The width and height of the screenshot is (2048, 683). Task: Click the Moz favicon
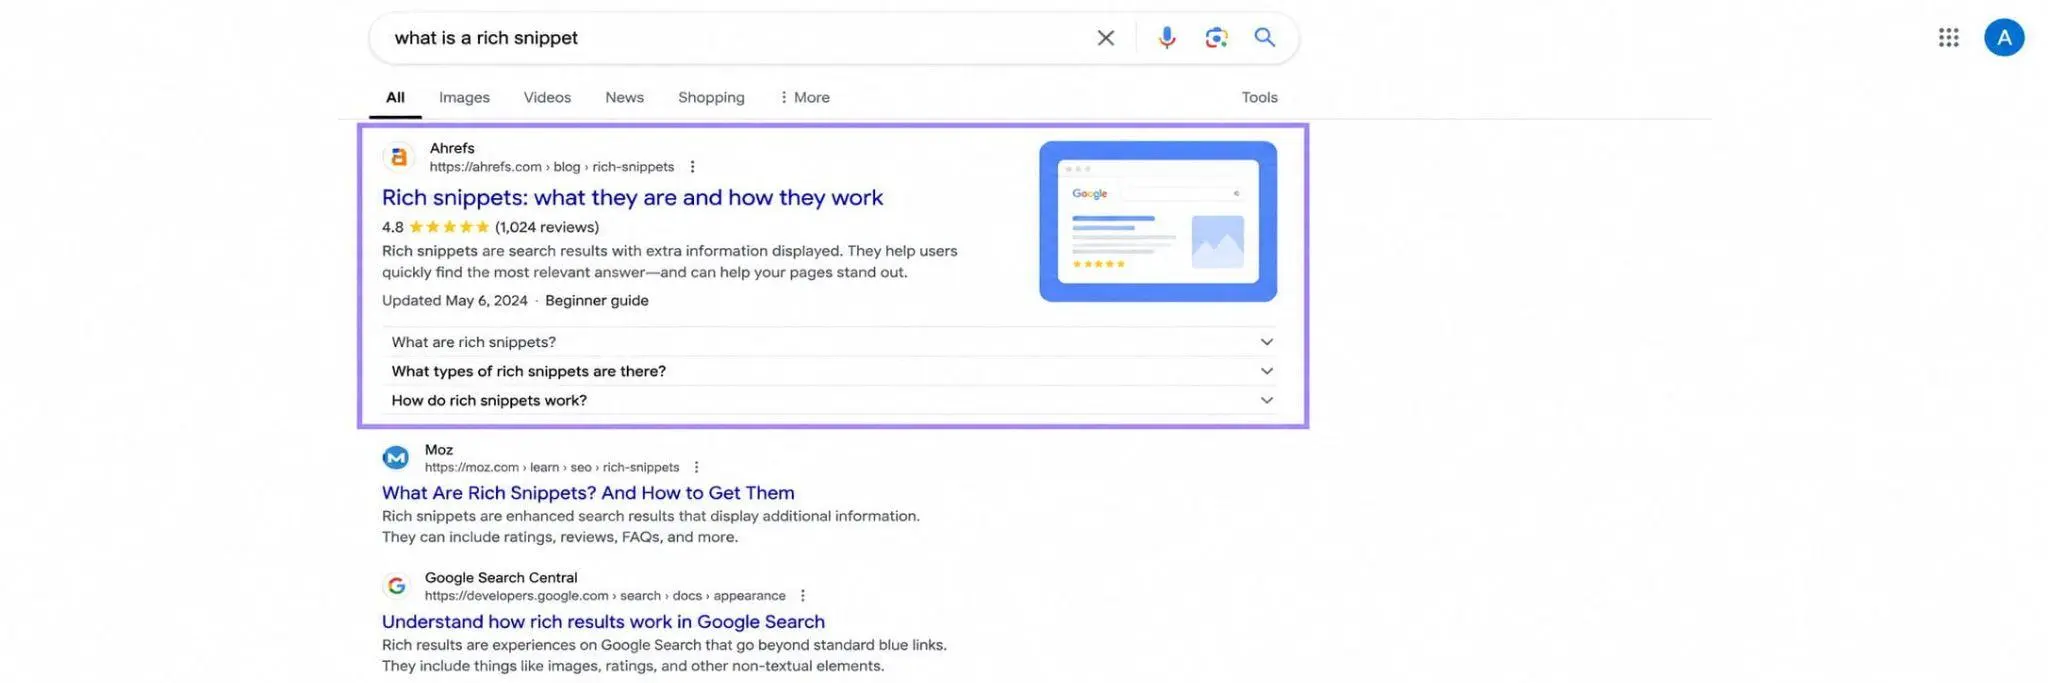tap(396, 458)
